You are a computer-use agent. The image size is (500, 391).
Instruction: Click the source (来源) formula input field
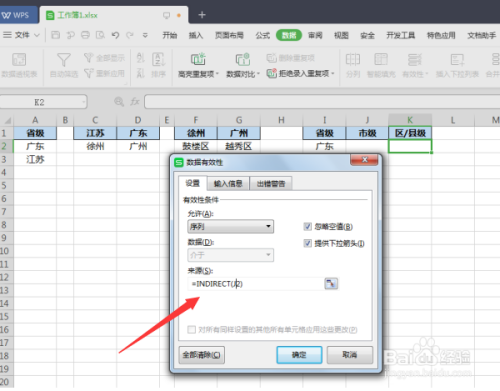(256, 284)
